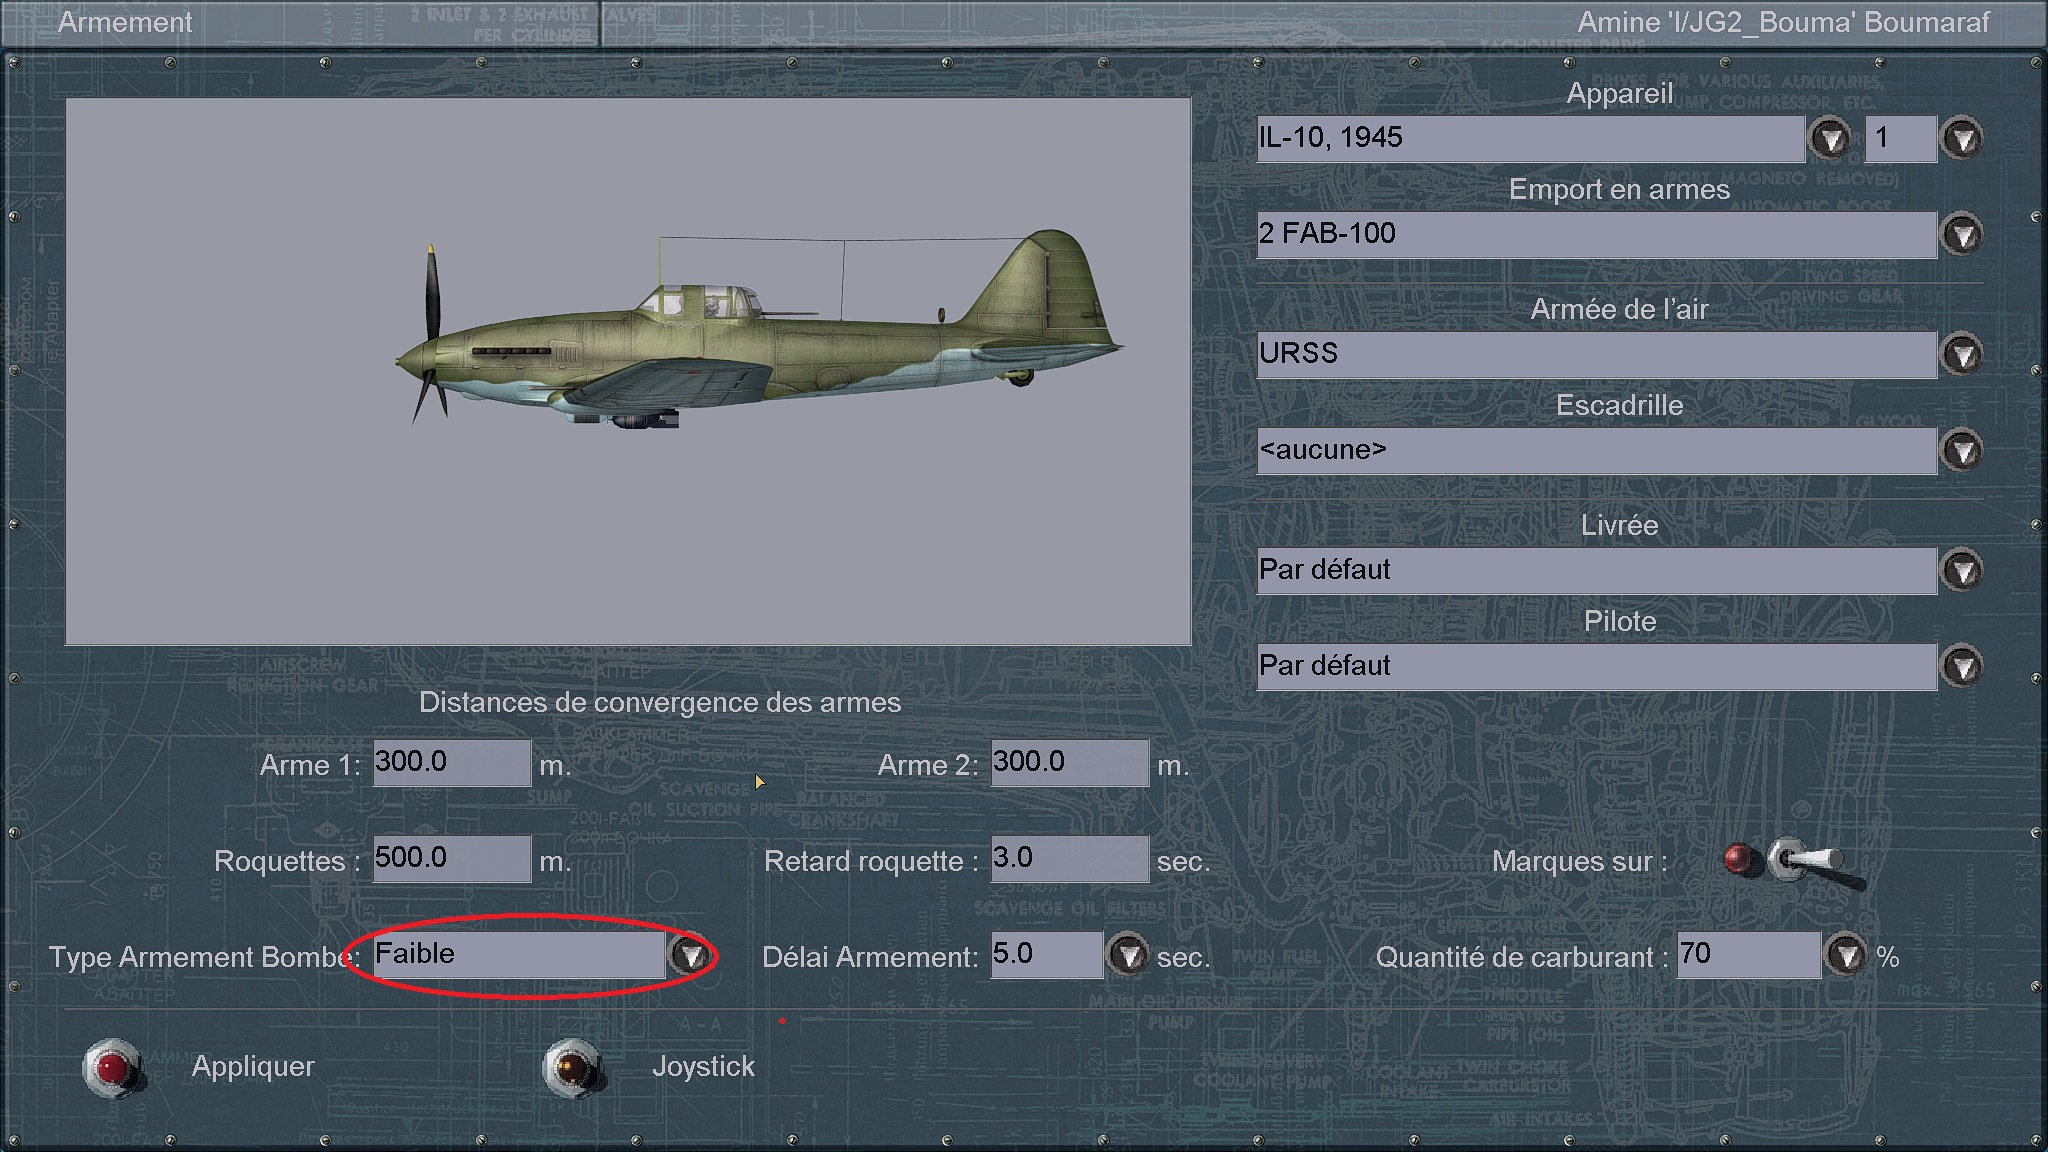The image size is (2048, 1152).
Task: Open Armée de l'air URSS dropdown arrow
Action: click(x=1961, y=354)
